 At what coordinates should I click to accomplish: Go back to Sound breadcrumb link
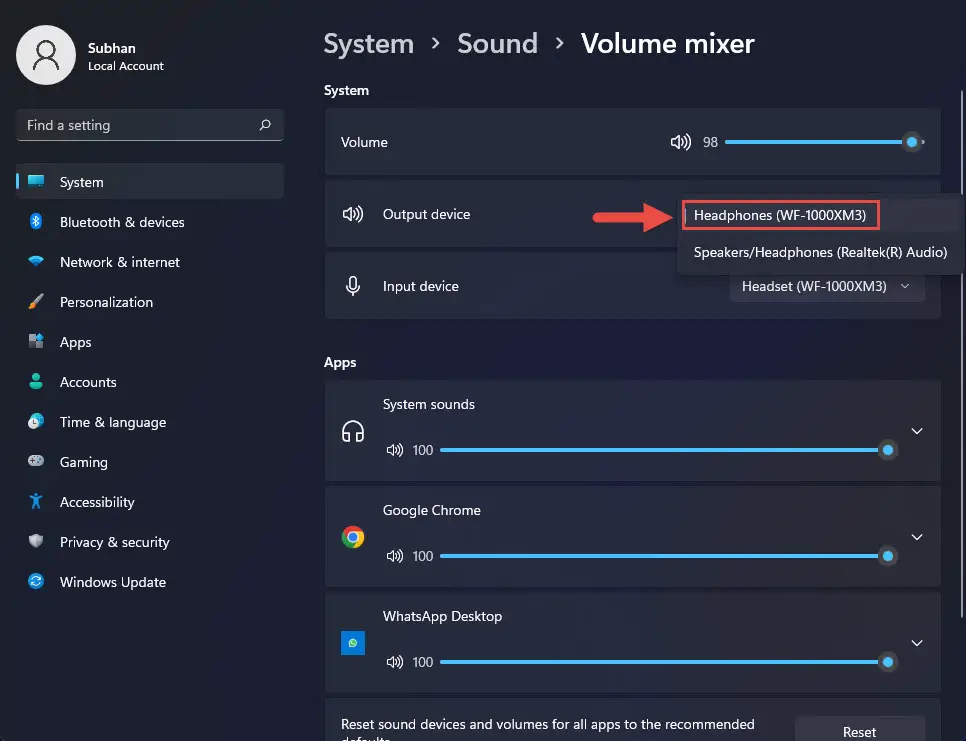(x=497, y=44)
